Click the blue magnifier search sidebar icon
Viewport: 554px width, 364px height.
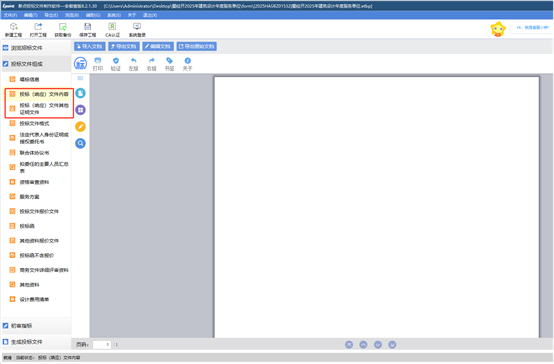click(81, 143)
